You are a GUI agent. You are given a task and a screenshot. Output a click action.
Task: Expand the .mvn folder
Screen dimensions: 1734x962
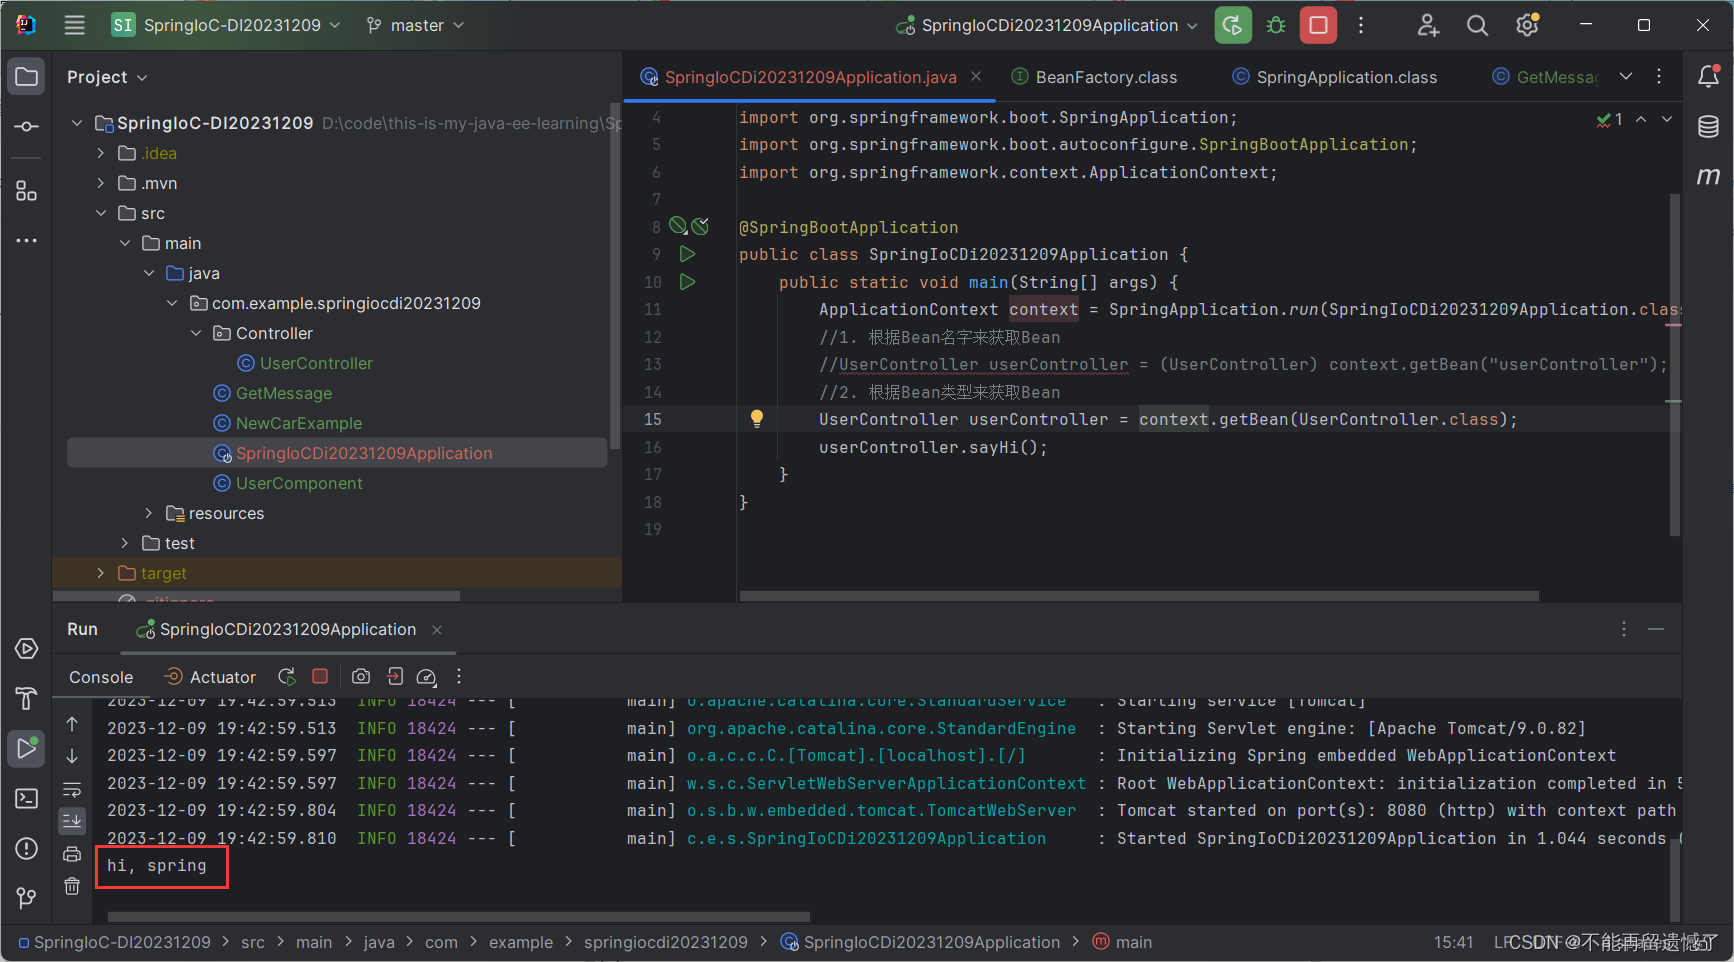click(101, 183)
